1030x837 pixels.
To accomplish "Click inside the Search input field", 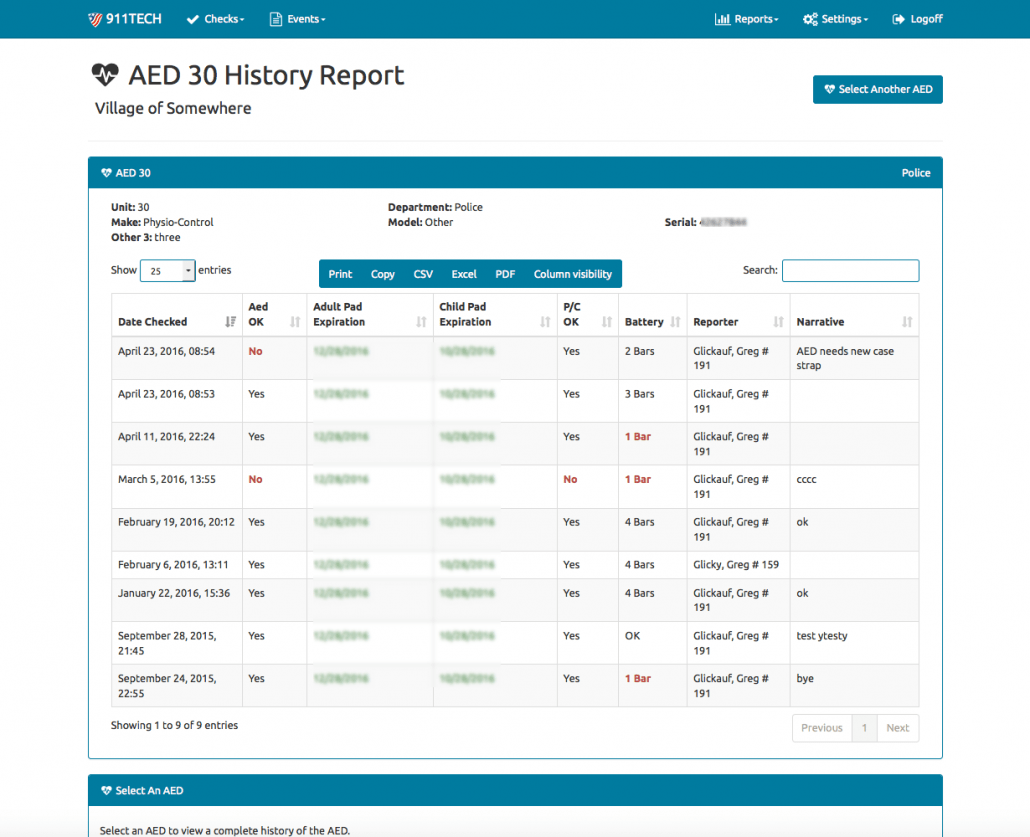I will pyautogui.click(x=850, y=271).
